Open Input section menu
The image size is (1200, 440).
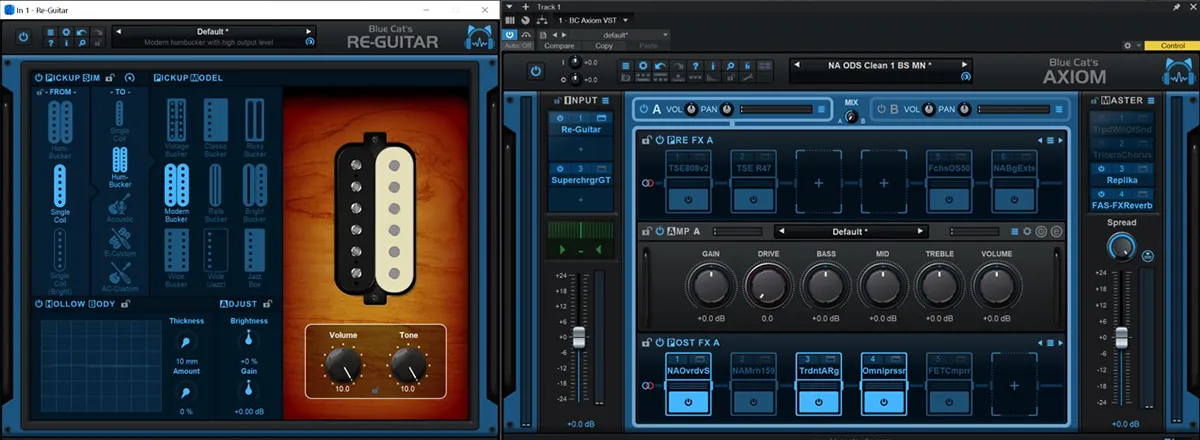607,100
